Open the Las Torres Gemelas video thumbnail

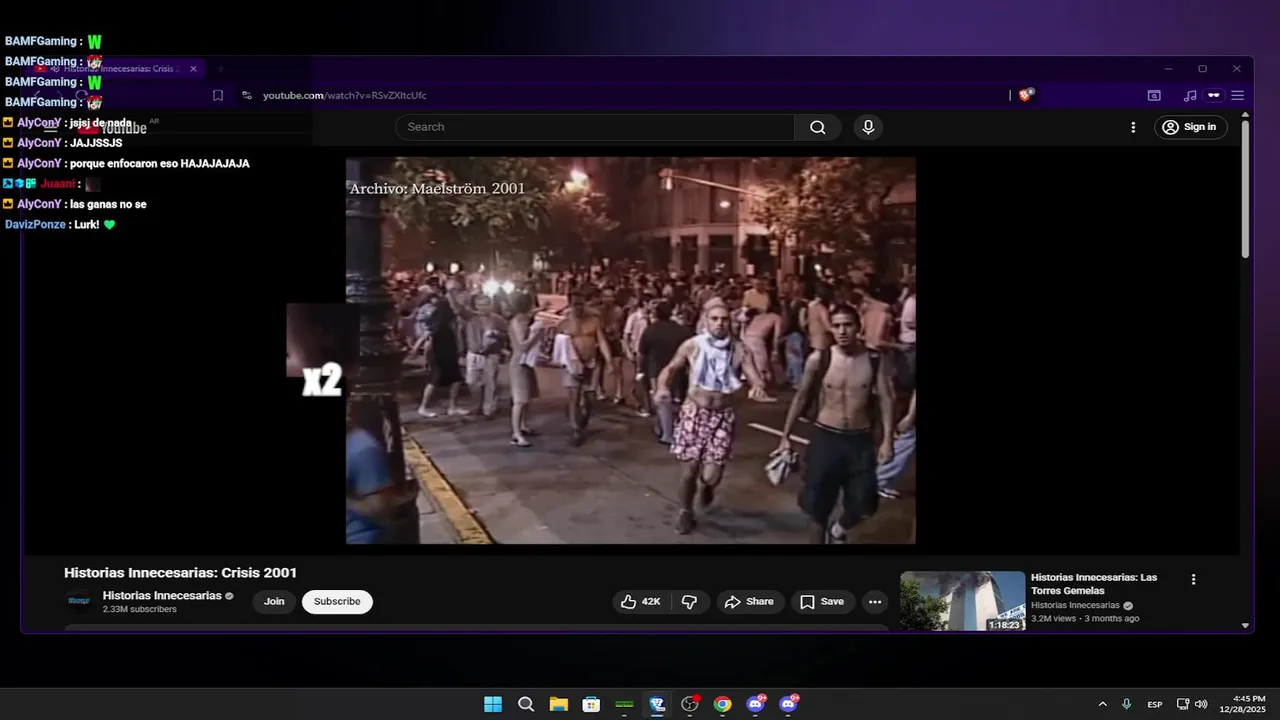click(x=962, y=601)
